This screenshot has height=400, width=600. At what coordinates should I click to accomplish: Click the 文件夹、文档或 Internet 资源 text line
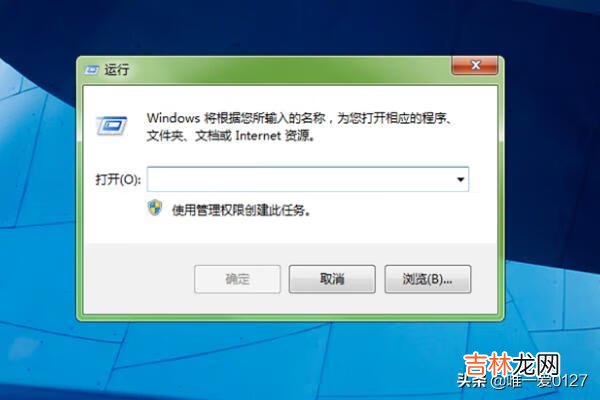[231, 136]
